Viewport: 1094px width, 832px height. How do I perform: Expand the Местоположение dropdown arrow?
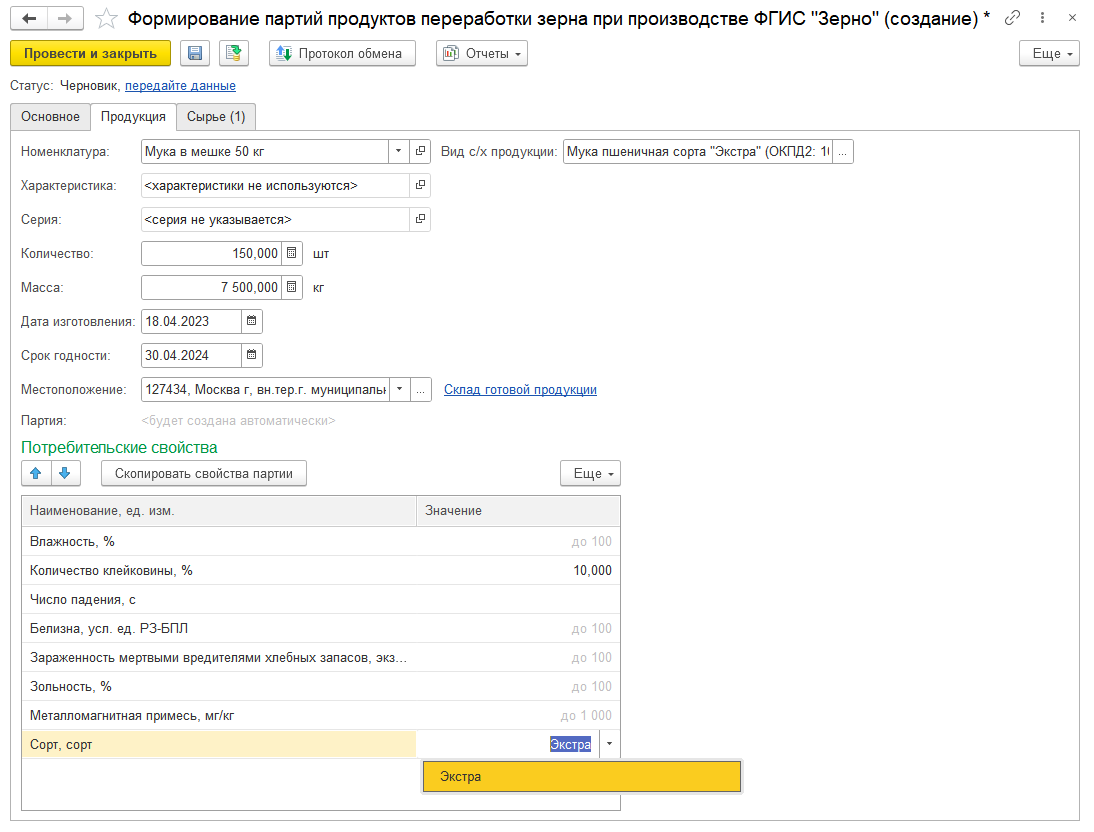(399, 390)
